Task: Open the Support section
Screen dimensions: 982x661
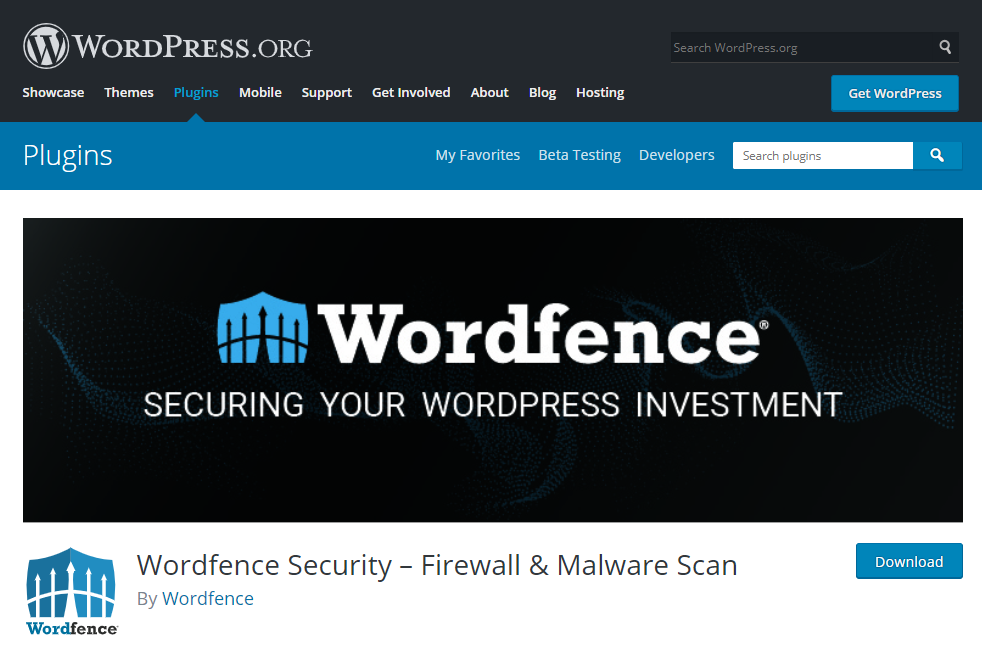Action: [326, 93]
